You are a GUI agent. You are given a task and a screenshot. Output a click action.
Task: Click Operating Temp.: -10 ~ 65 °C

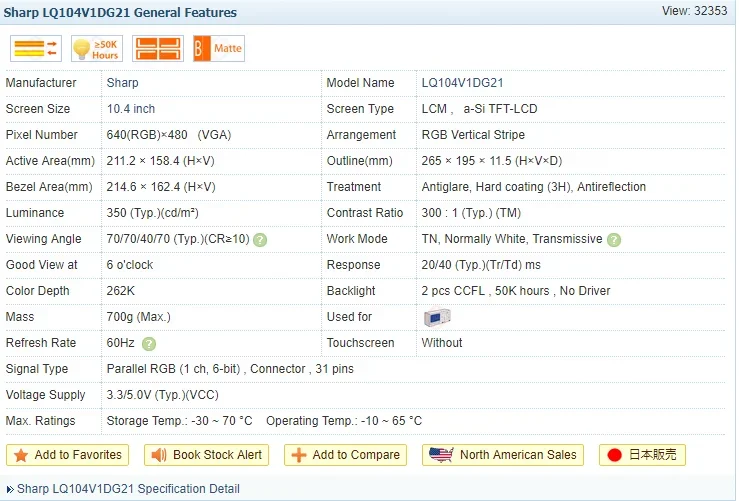click(344, 421)
